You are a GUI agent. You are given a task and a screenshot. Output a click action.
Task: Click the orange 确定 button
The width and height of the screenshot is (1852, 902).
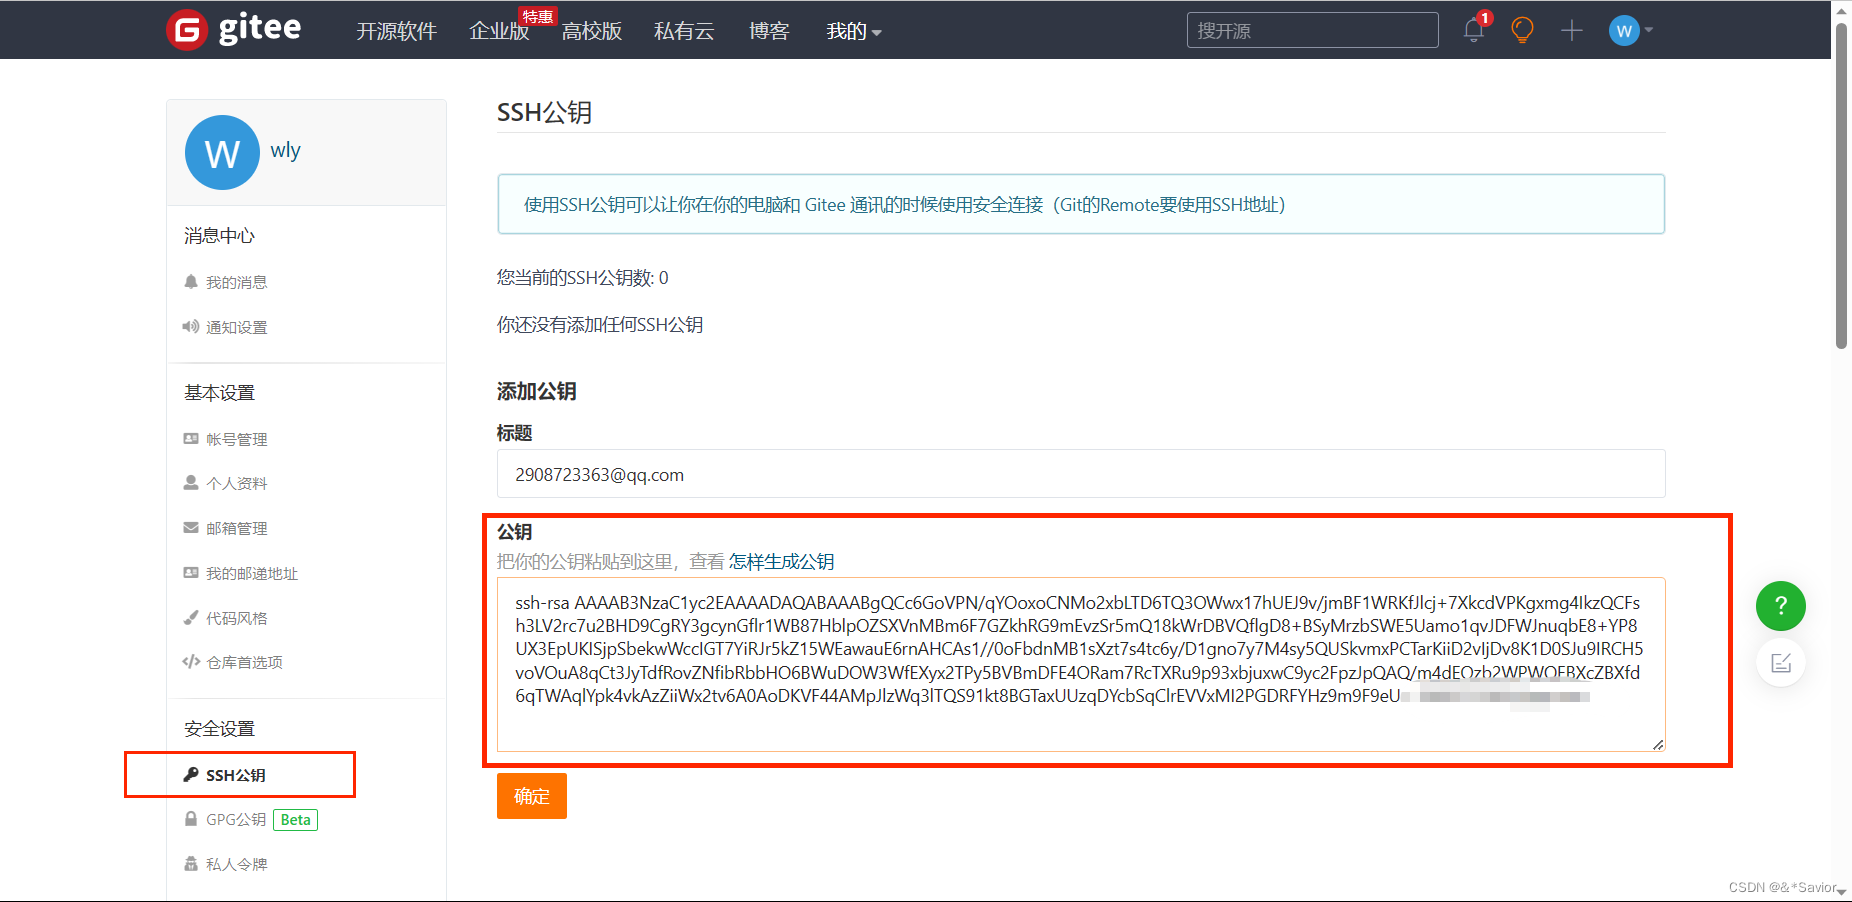pyautogui.click(x=532, y=796)
